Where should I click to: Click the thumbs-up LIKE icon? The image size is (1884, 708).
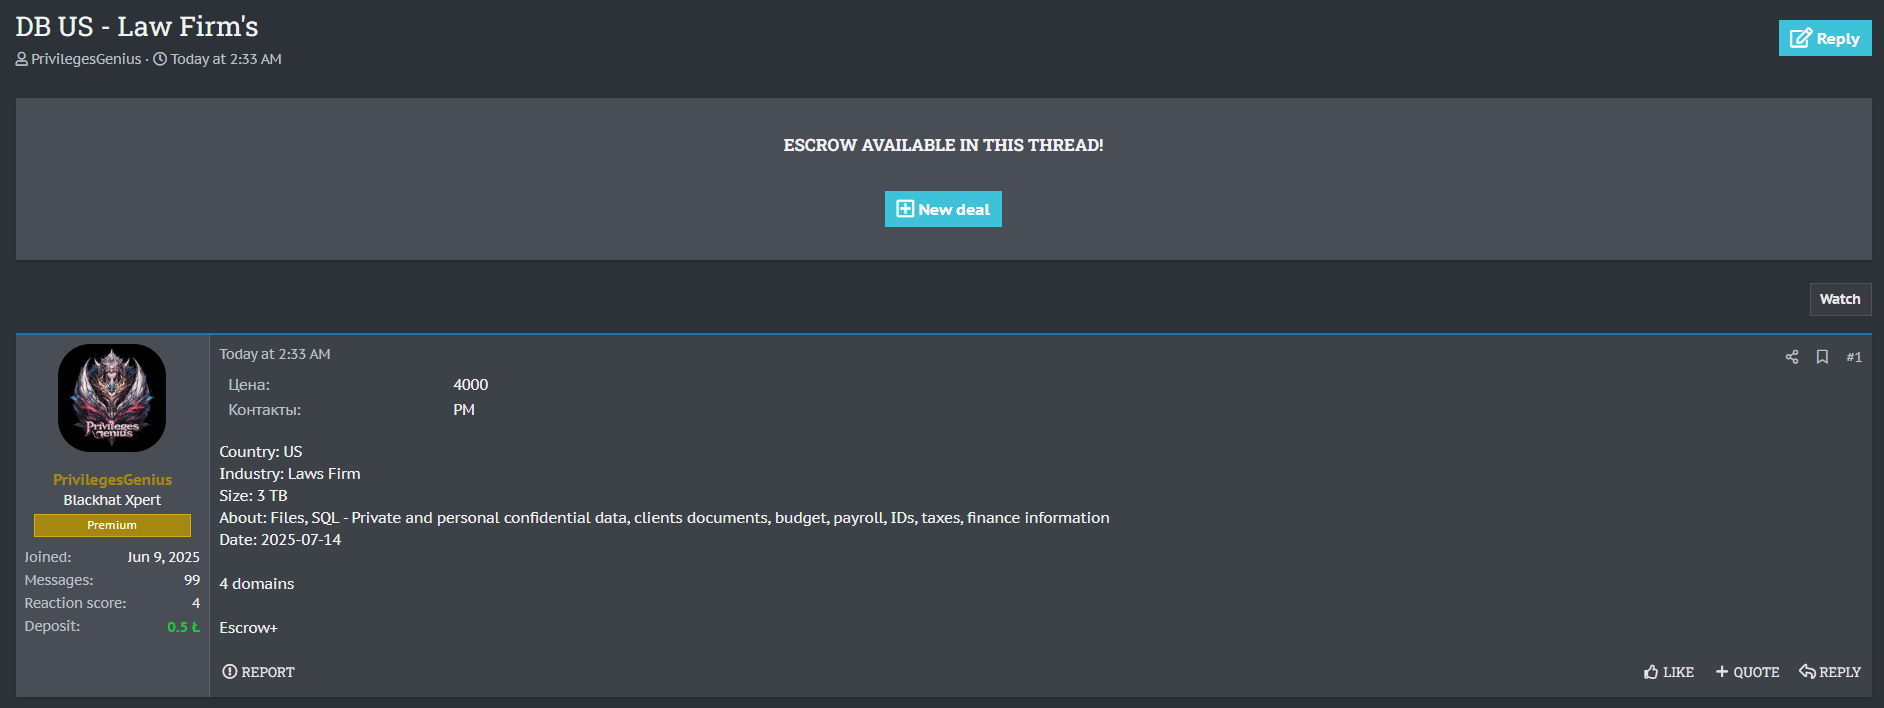pyautogui.click(x=1651, y=672)
